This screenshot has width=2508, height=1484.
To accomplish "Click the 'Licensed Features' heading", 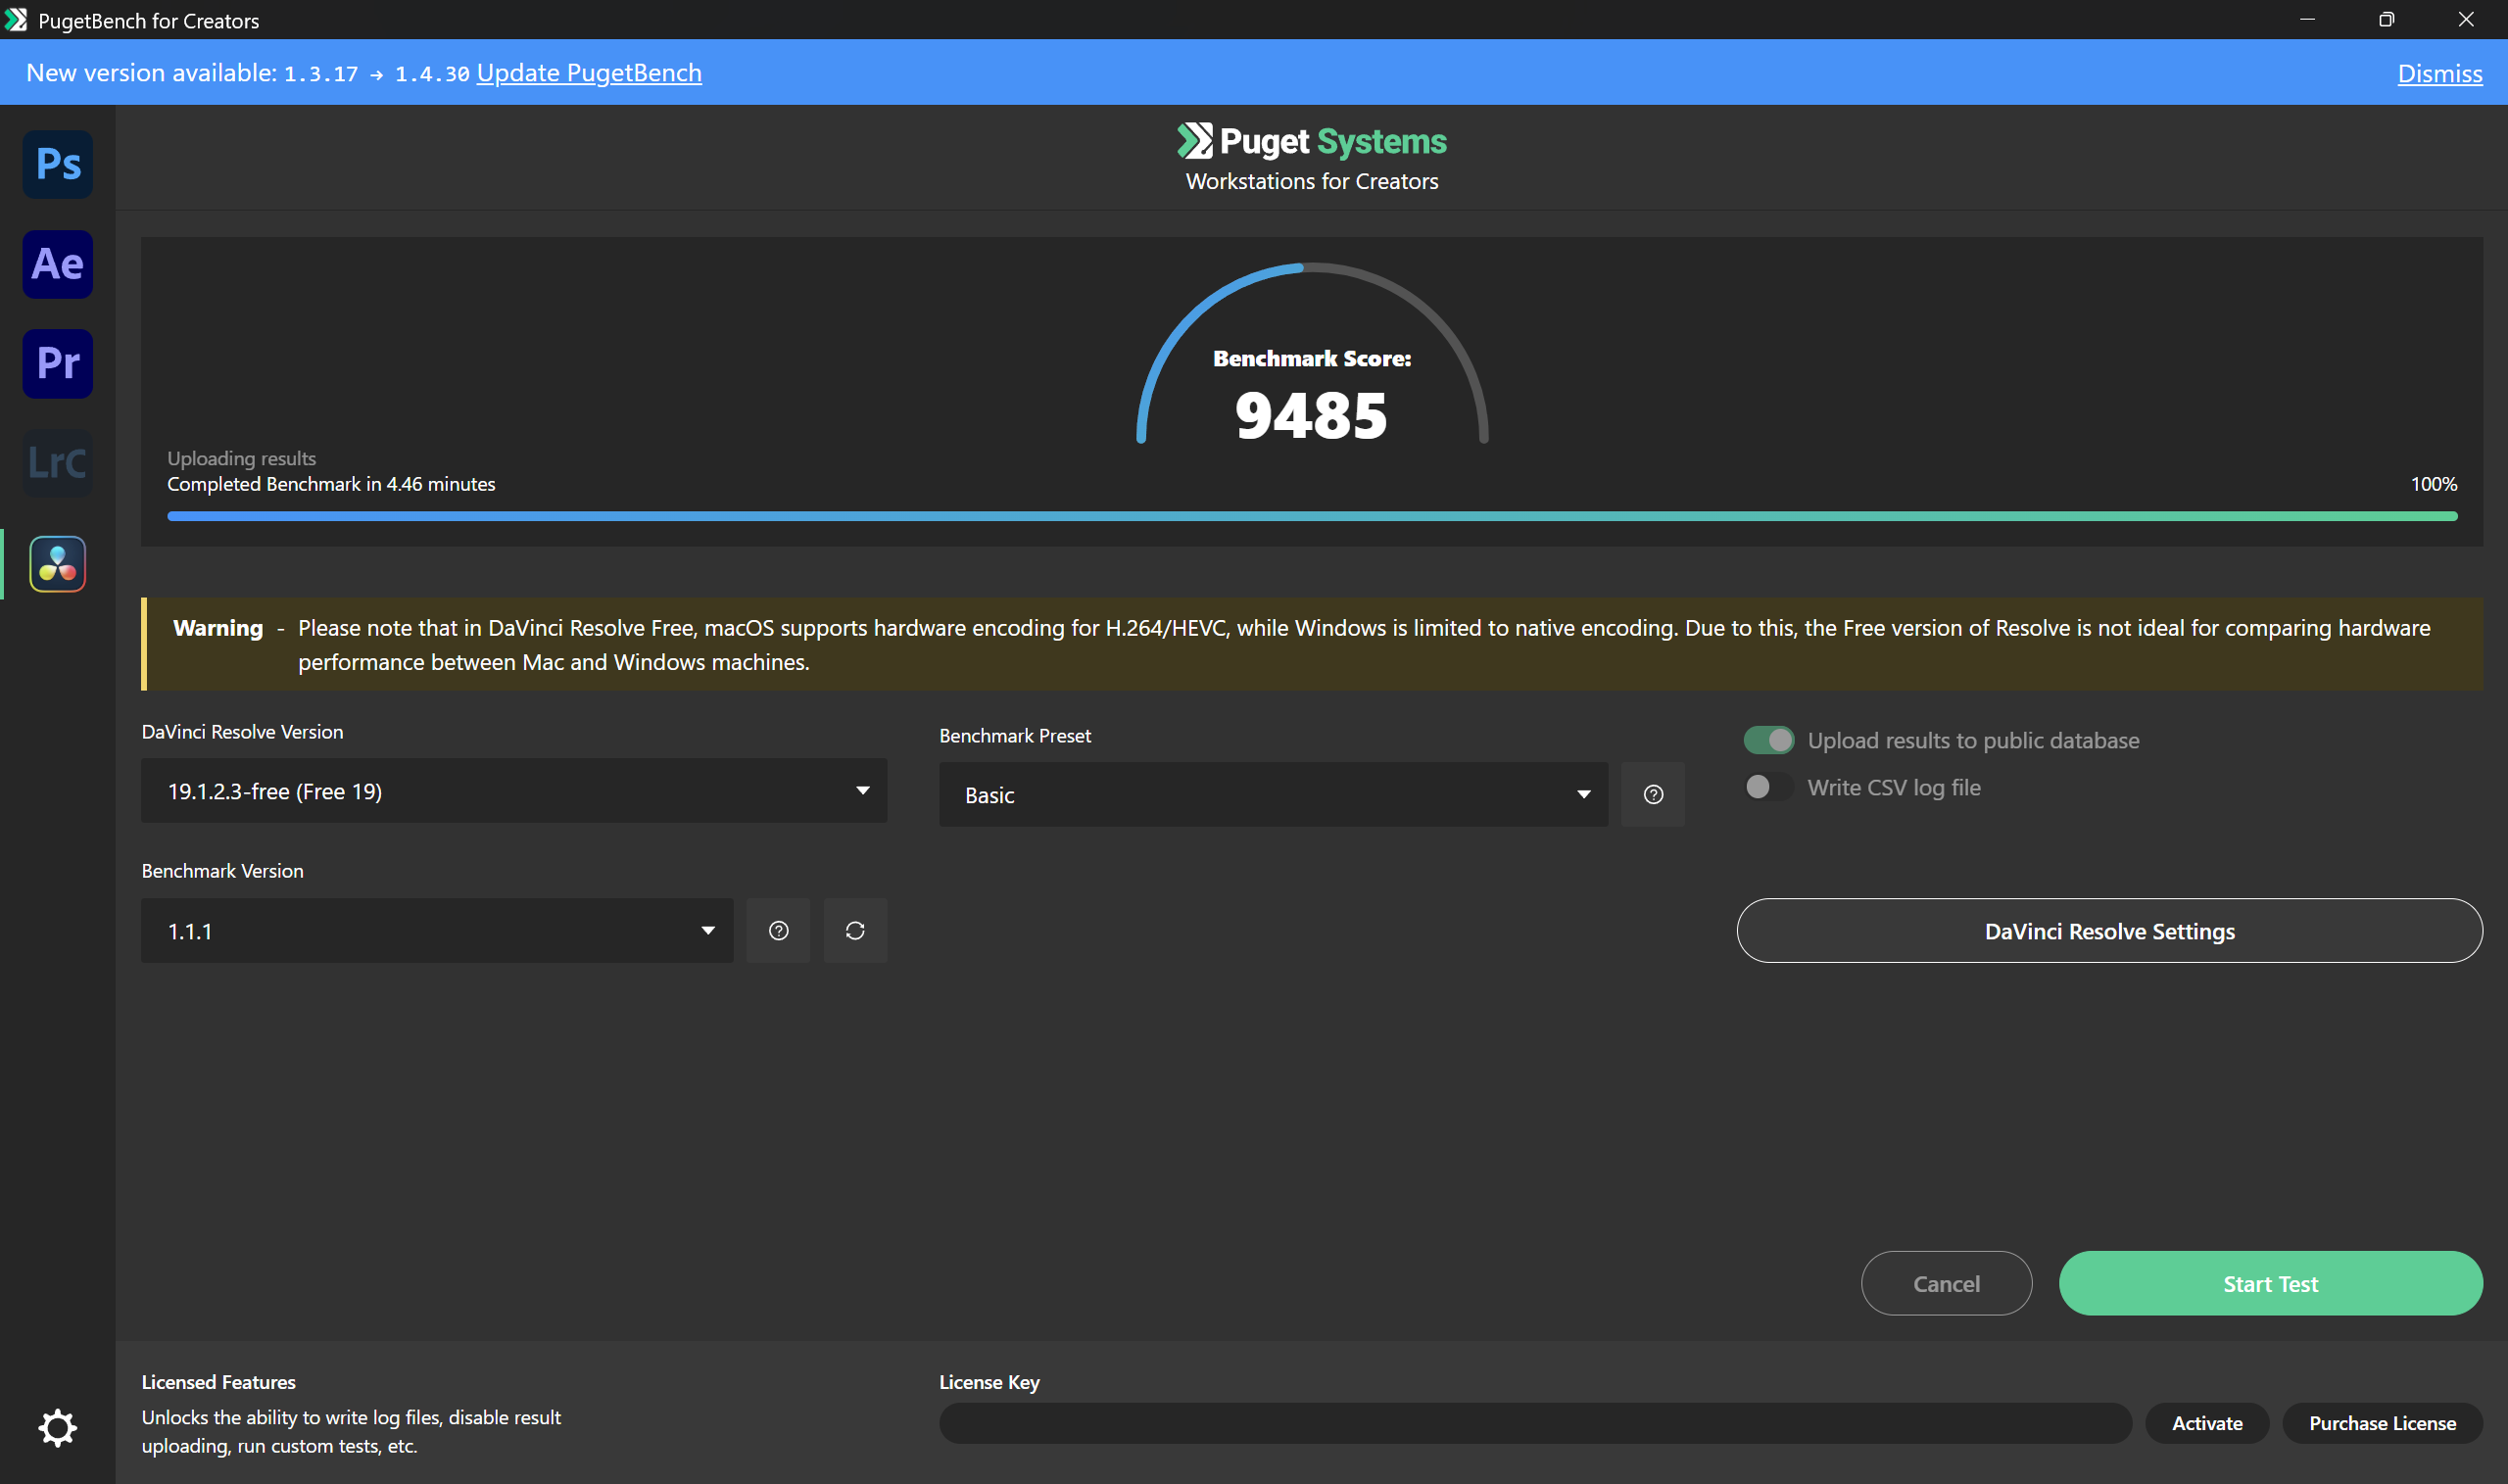I will click(x=219, y=1382).
